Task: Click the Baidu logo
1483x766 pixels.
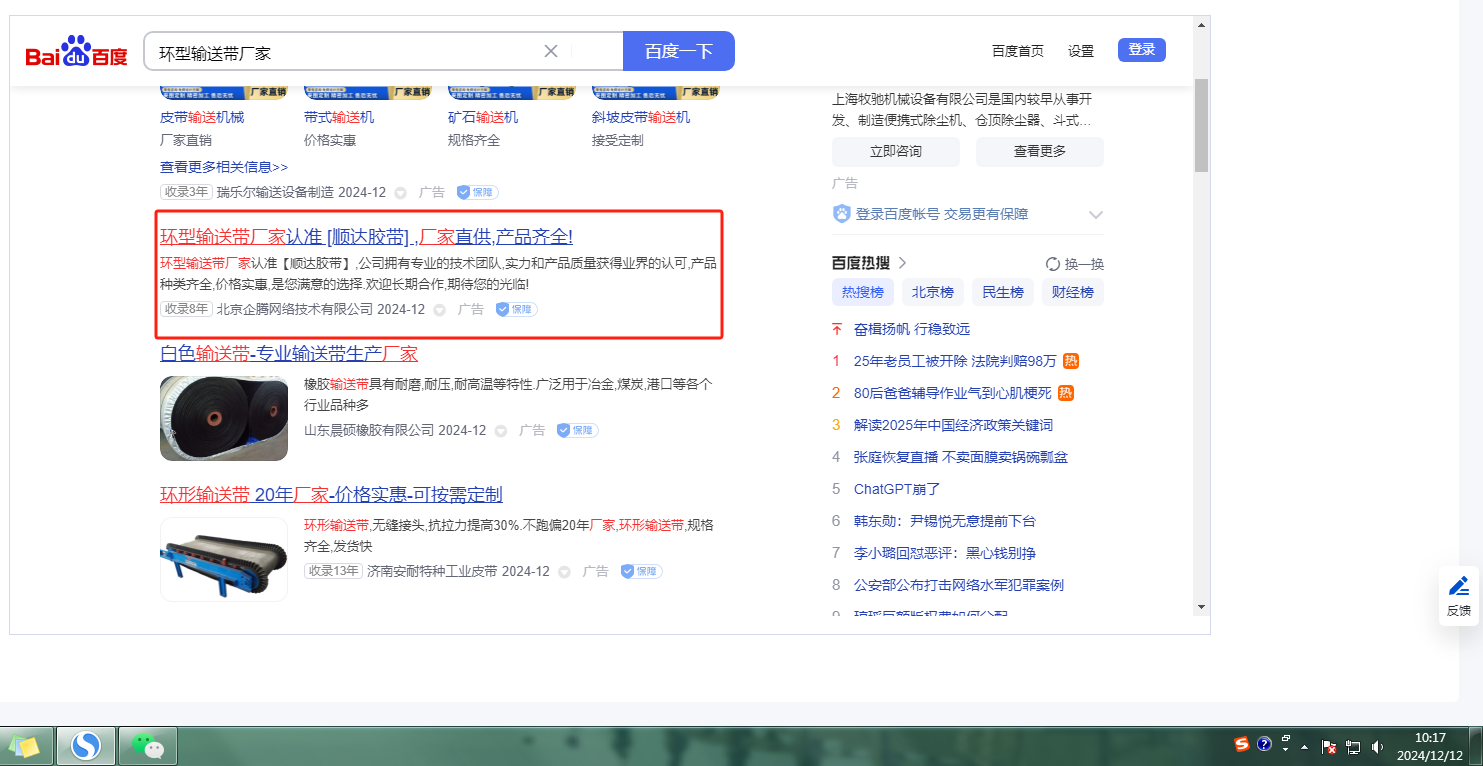Action: click(77, 52)
